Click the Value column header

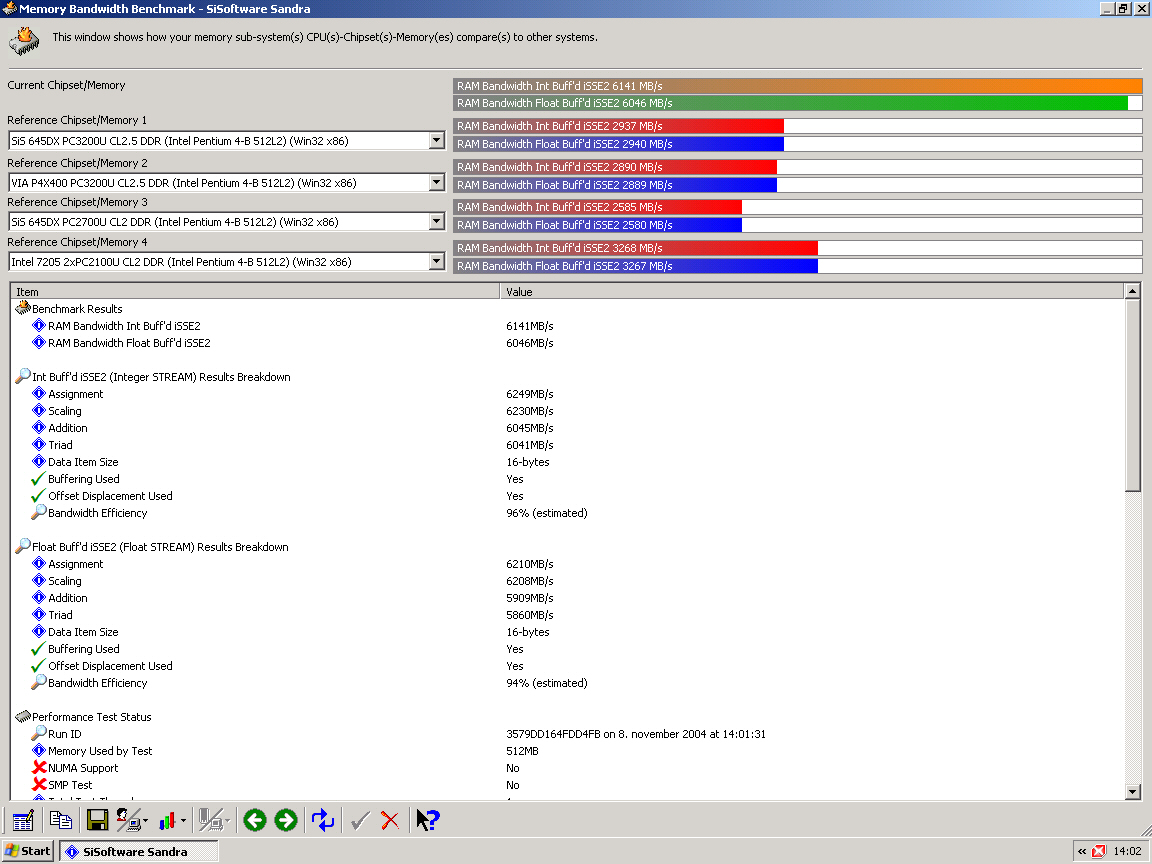pyautogui.click(x=812, y=292)
